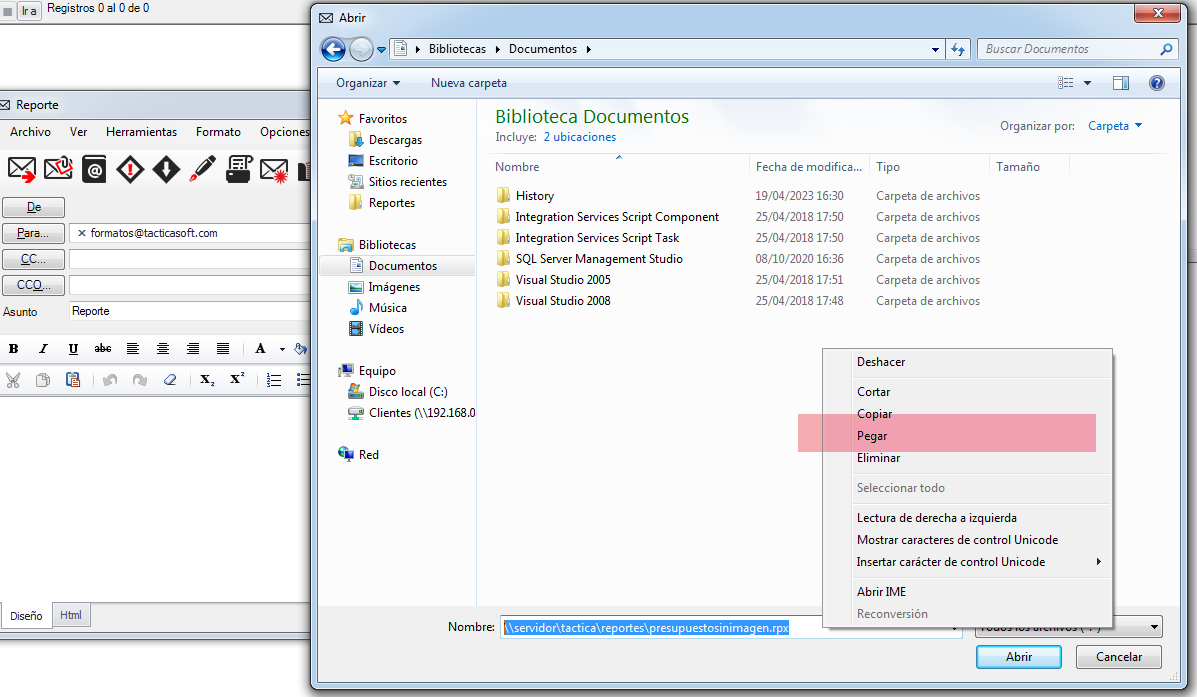Click the font color A icon

(x=260, y=349)
